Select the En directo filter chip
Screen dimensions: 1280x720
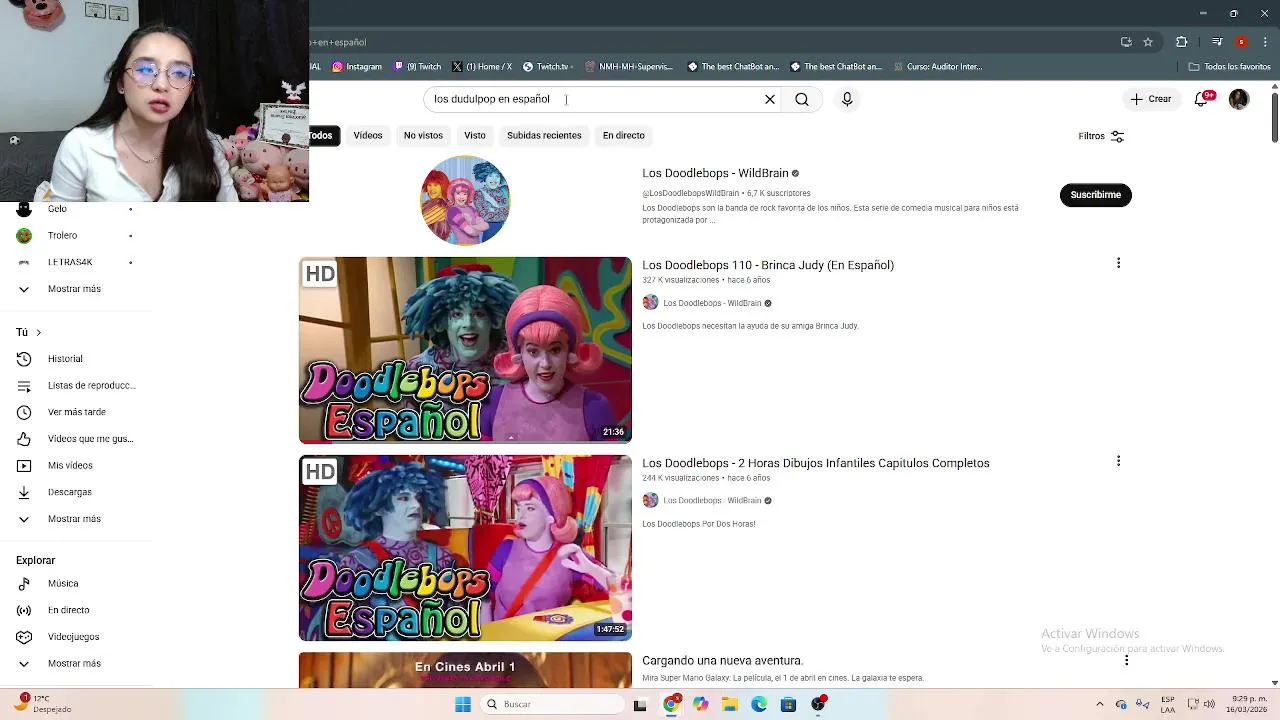pyautogui.click(x=624, y=135)
